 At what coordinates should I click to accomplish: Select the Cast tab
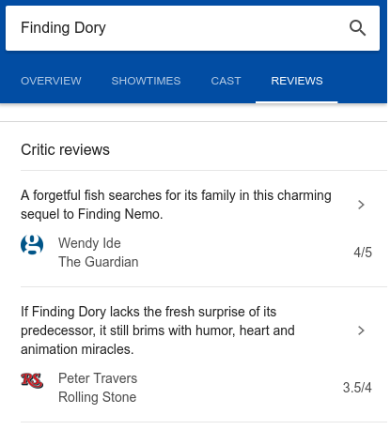[226, 81]
